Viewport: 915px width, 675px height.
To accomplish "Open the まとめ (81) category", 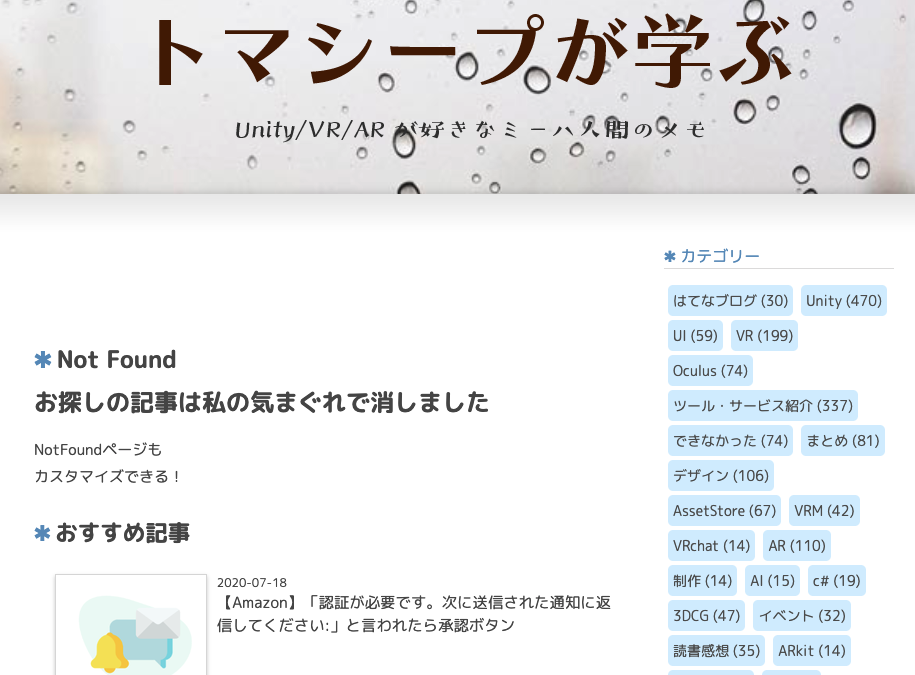I will click(x=843, y=440).
